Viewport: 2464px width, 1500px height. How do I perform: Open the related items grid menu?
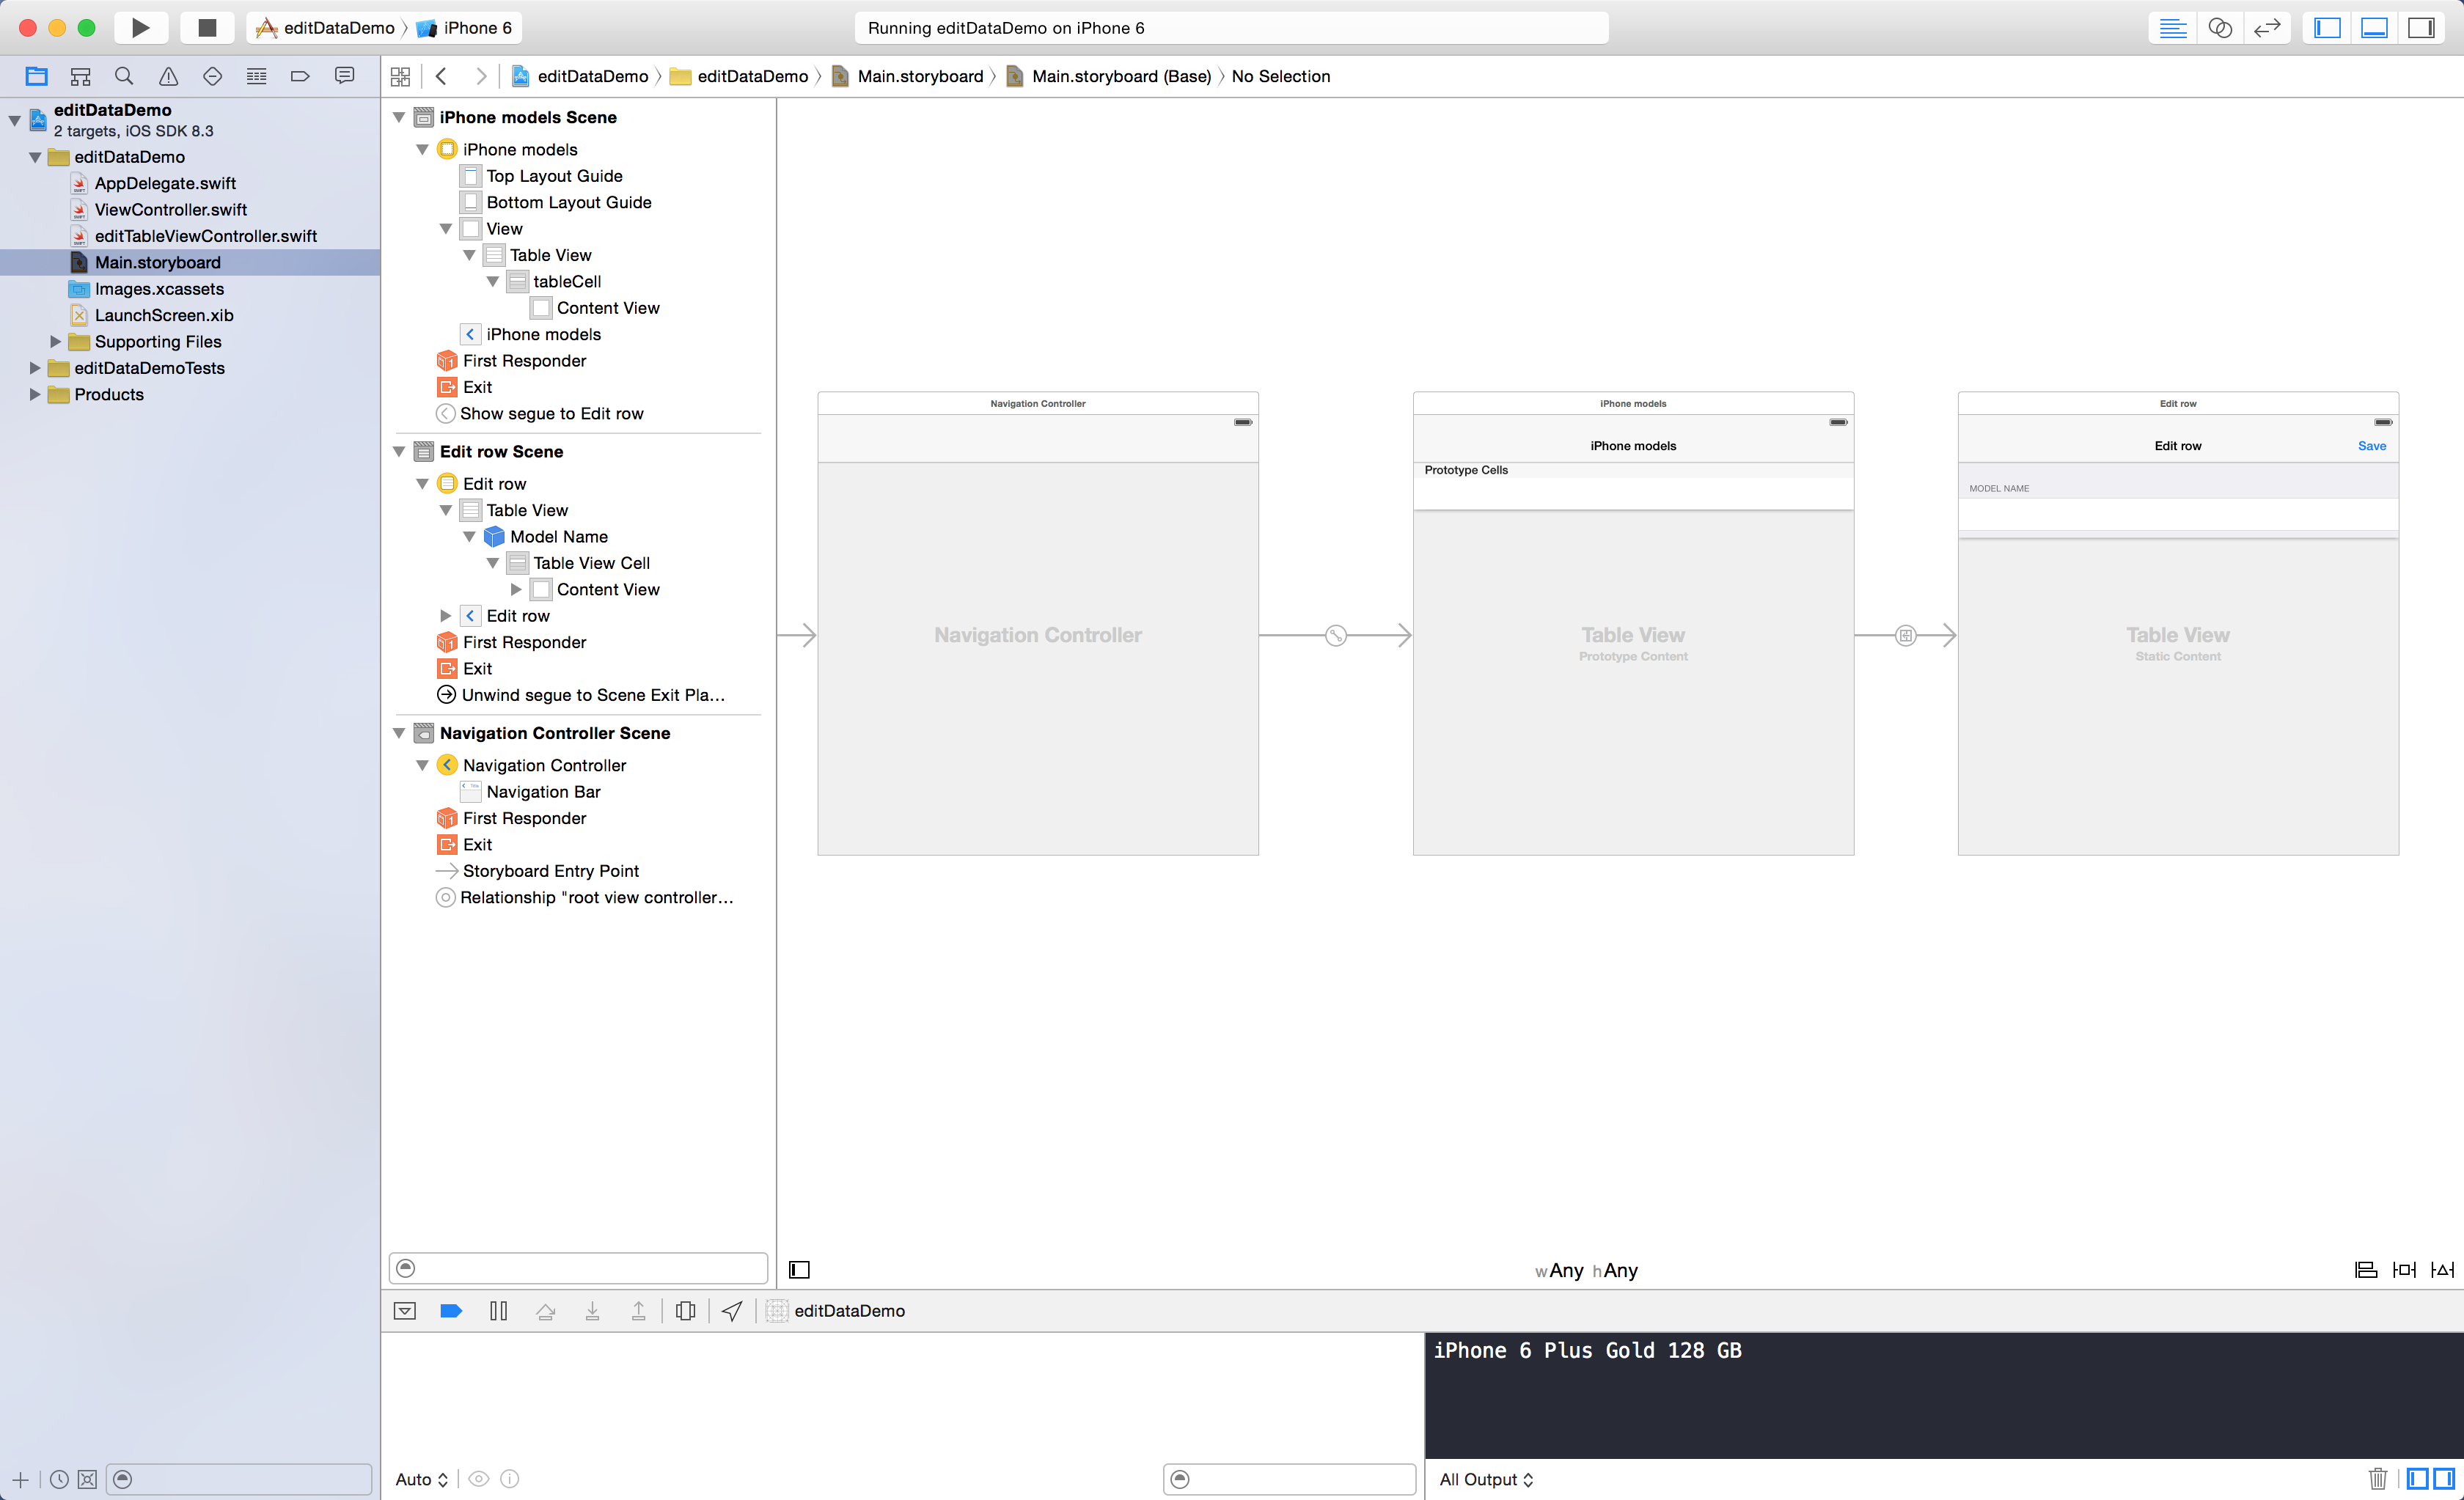tap(400, 77)
